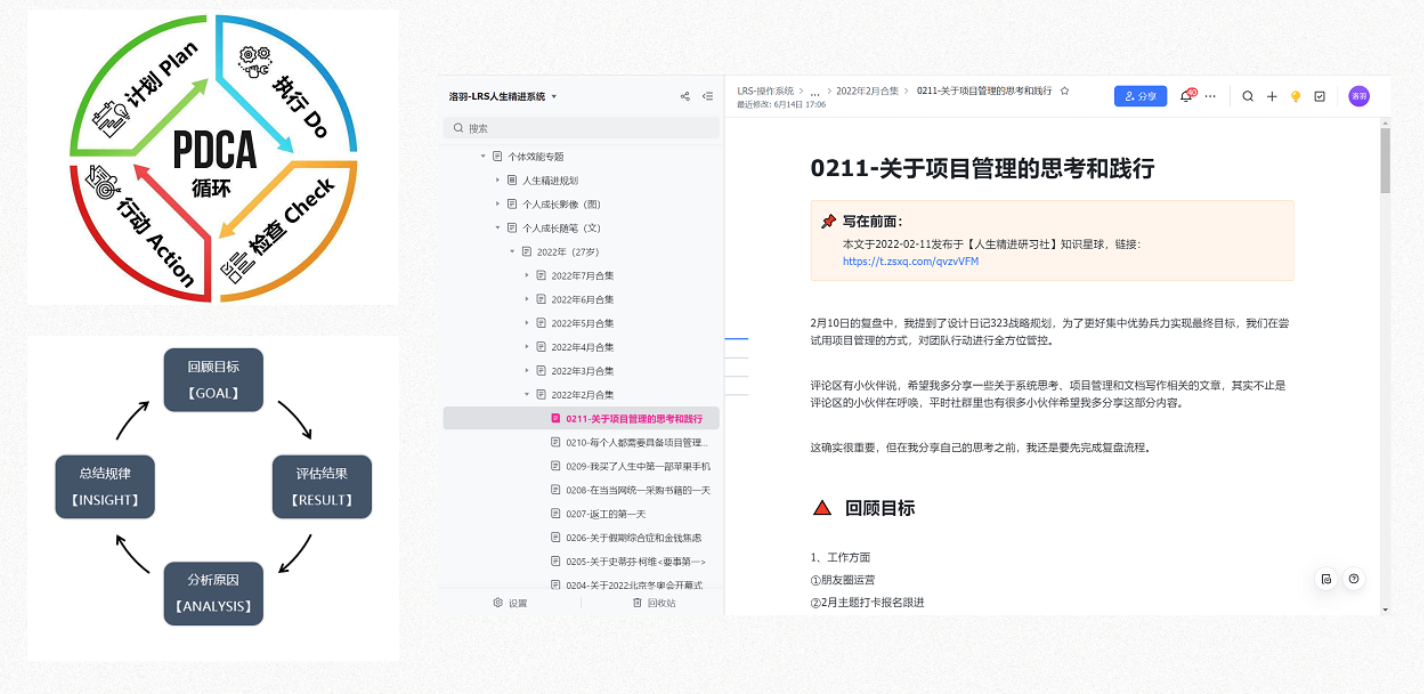The image size is (1424, 694).
Task: Expand 个人成长影像（图） node
Action: tap(498, 204)
